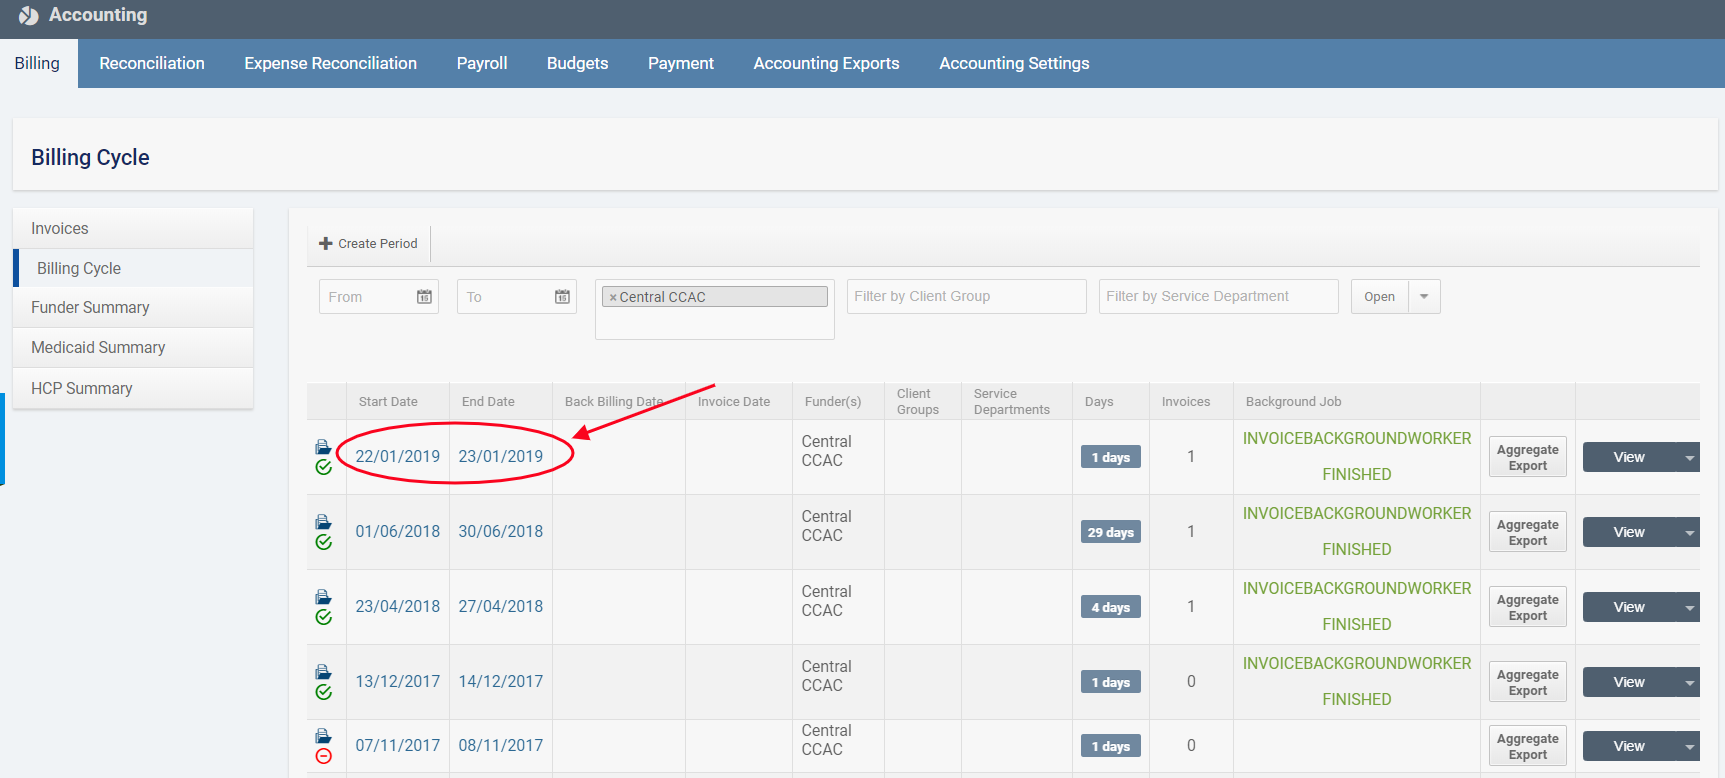Open the To date calendar picker
The height and width of the screenshot is (778, 1725).
pyautogui.click(x=562, y=297)
